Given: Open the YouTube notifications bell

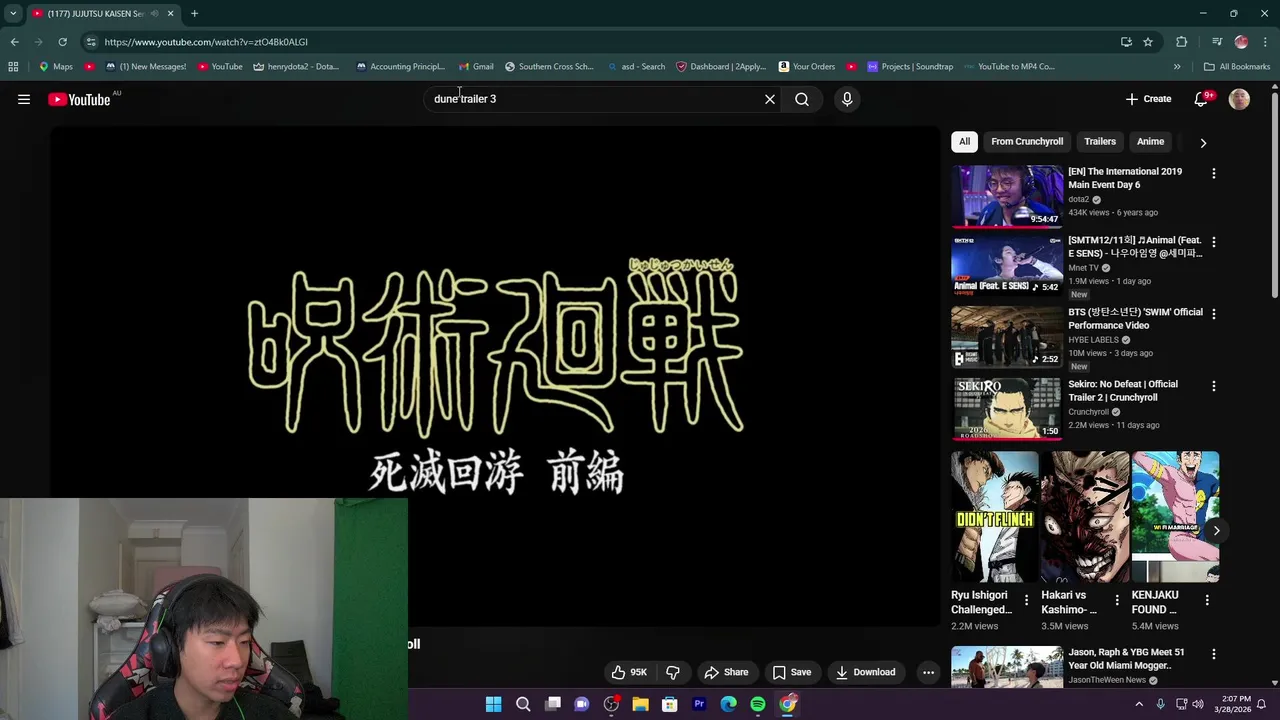Looking at the screenshot, I should [1203, 99].
